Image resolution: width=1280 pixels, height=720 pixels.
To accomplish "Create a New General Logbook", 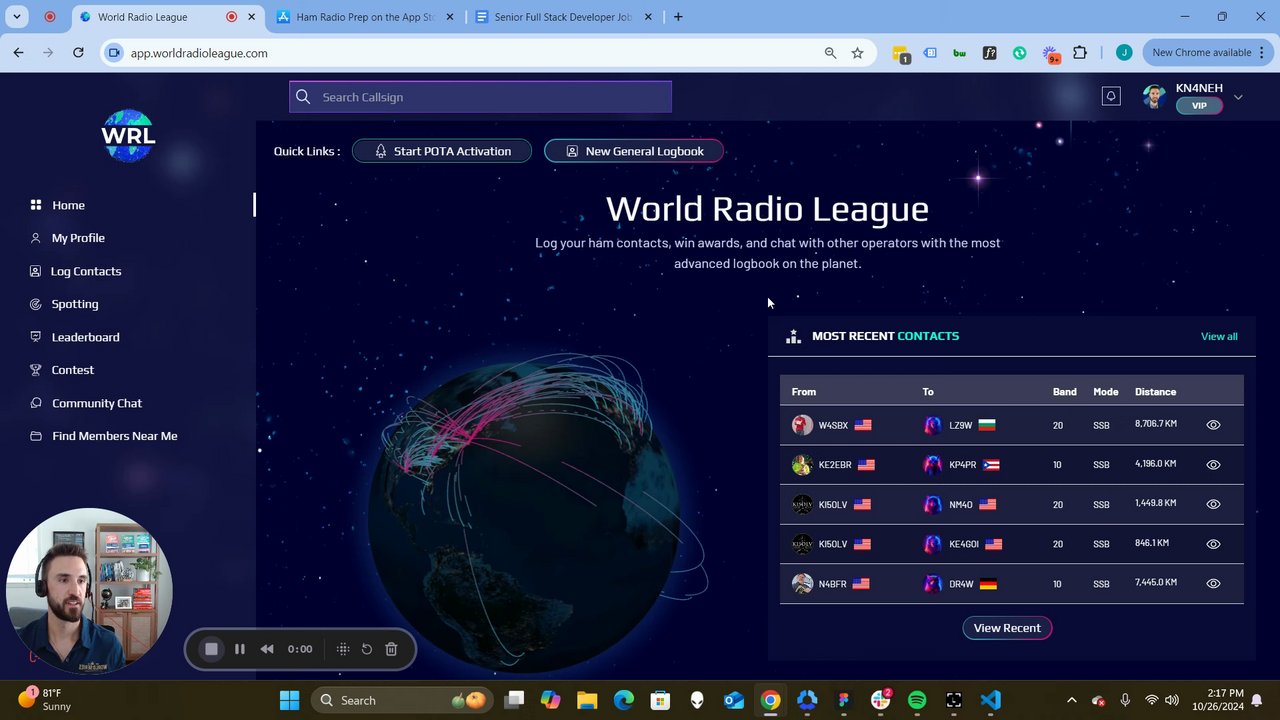I will 633,151.
